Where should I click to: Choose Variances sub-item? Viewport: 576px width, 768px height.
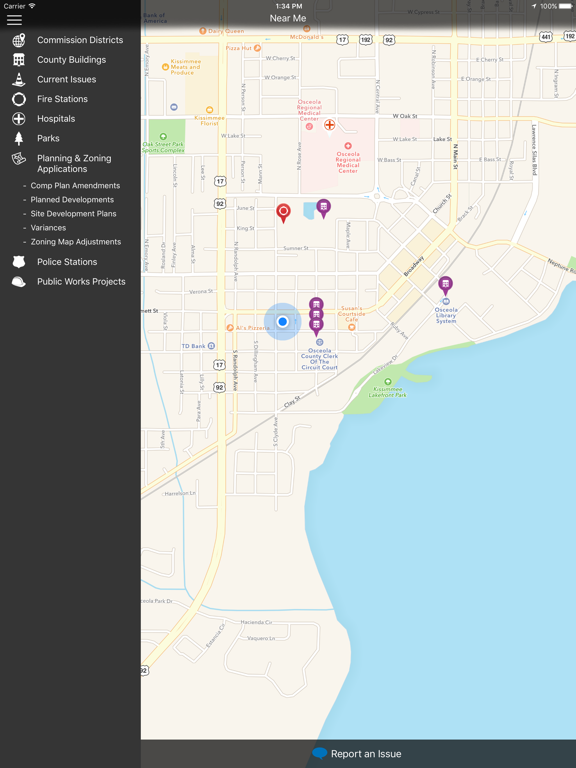48,228
